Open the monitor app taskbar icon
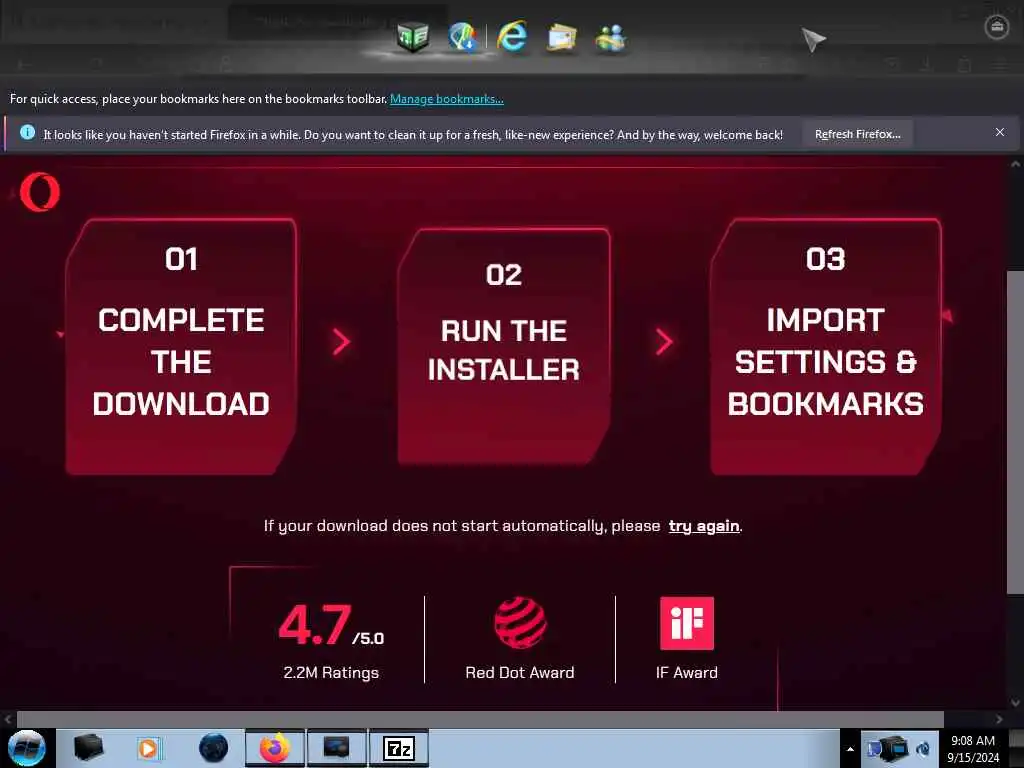 pyautogui.click(x=336, y=748)
